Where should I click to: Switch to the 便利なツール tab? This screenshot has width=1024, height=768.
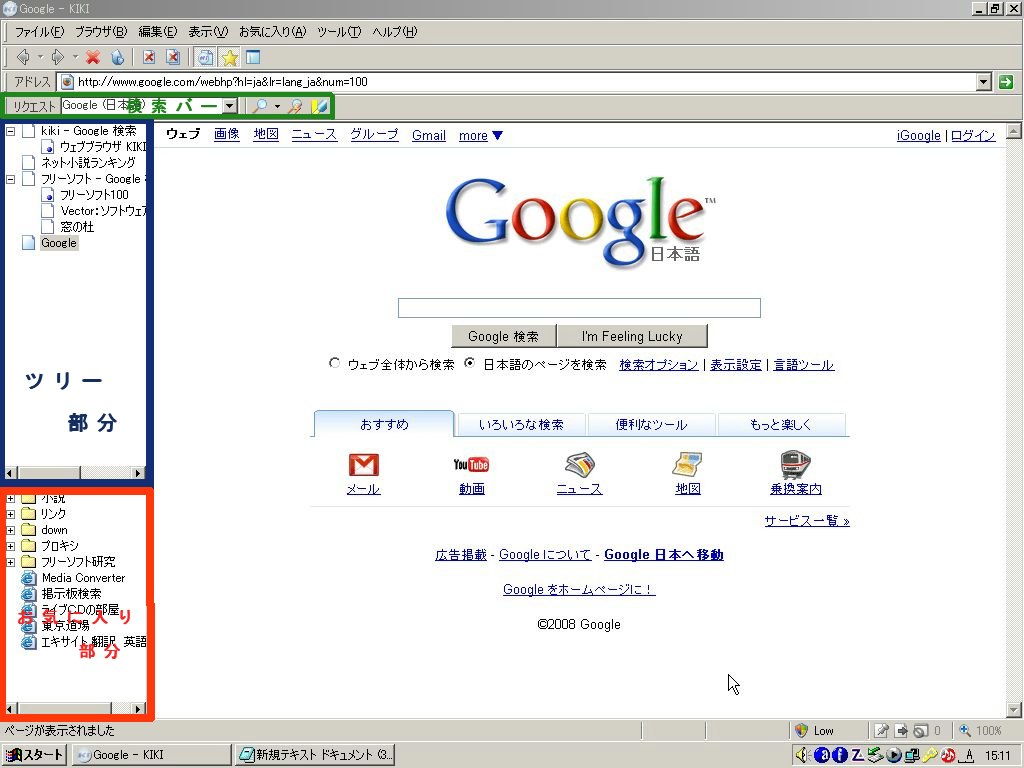651,424
